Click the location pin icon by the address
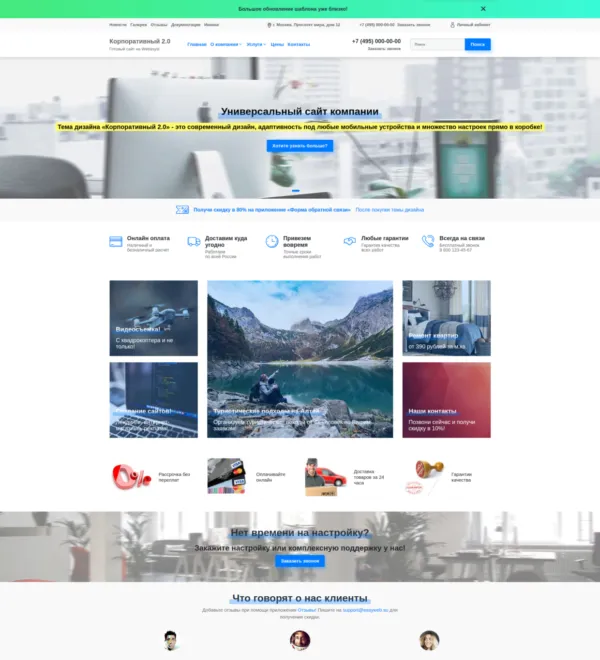The height and width of the screenshot is (660, 600). point(269,25)
